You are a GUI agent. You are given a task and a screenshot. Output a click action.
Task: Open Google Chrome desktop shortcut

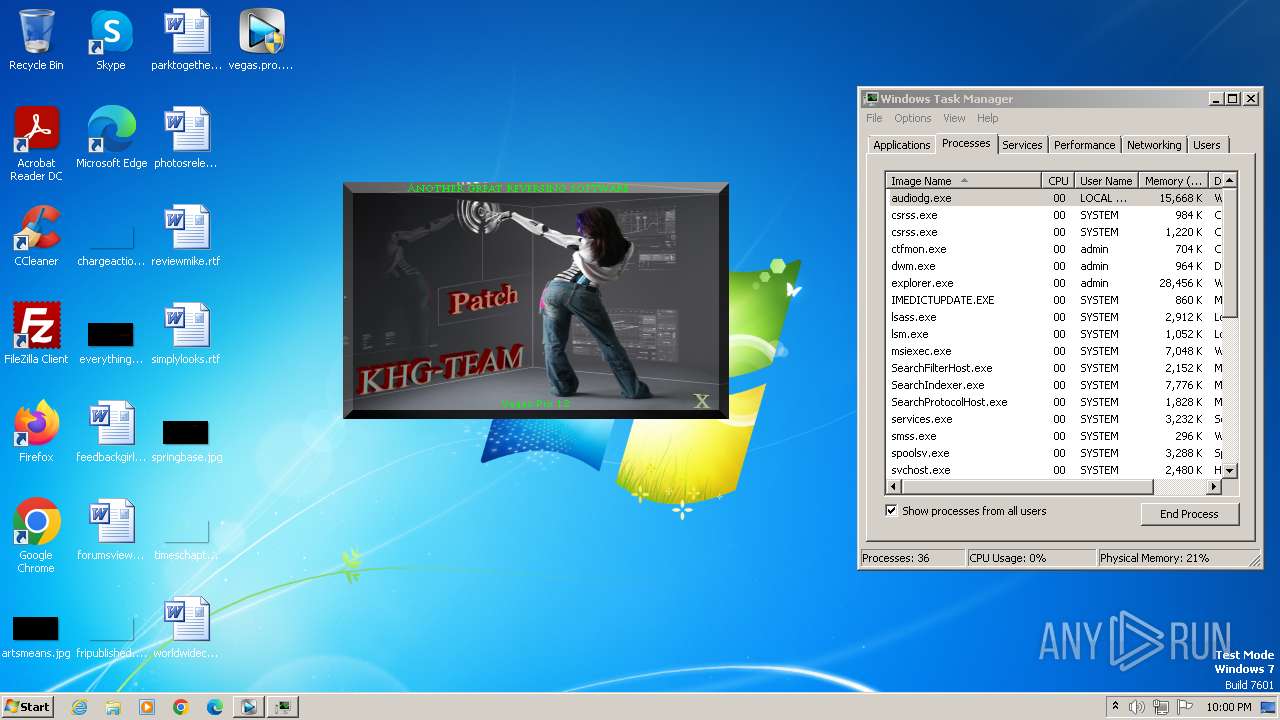36,536
